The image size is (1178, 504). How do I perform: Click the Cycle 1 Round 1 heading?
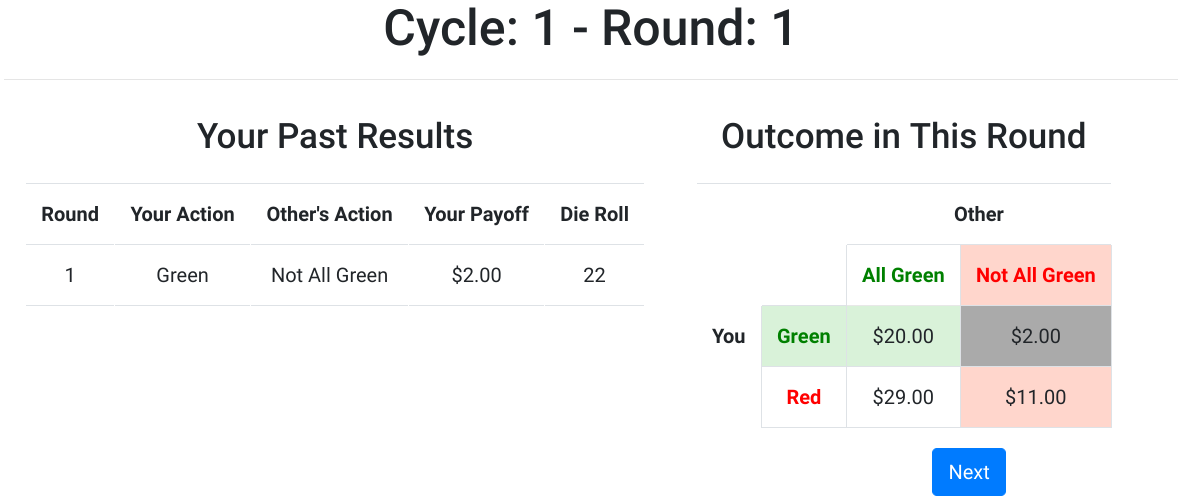coord(589,29)
